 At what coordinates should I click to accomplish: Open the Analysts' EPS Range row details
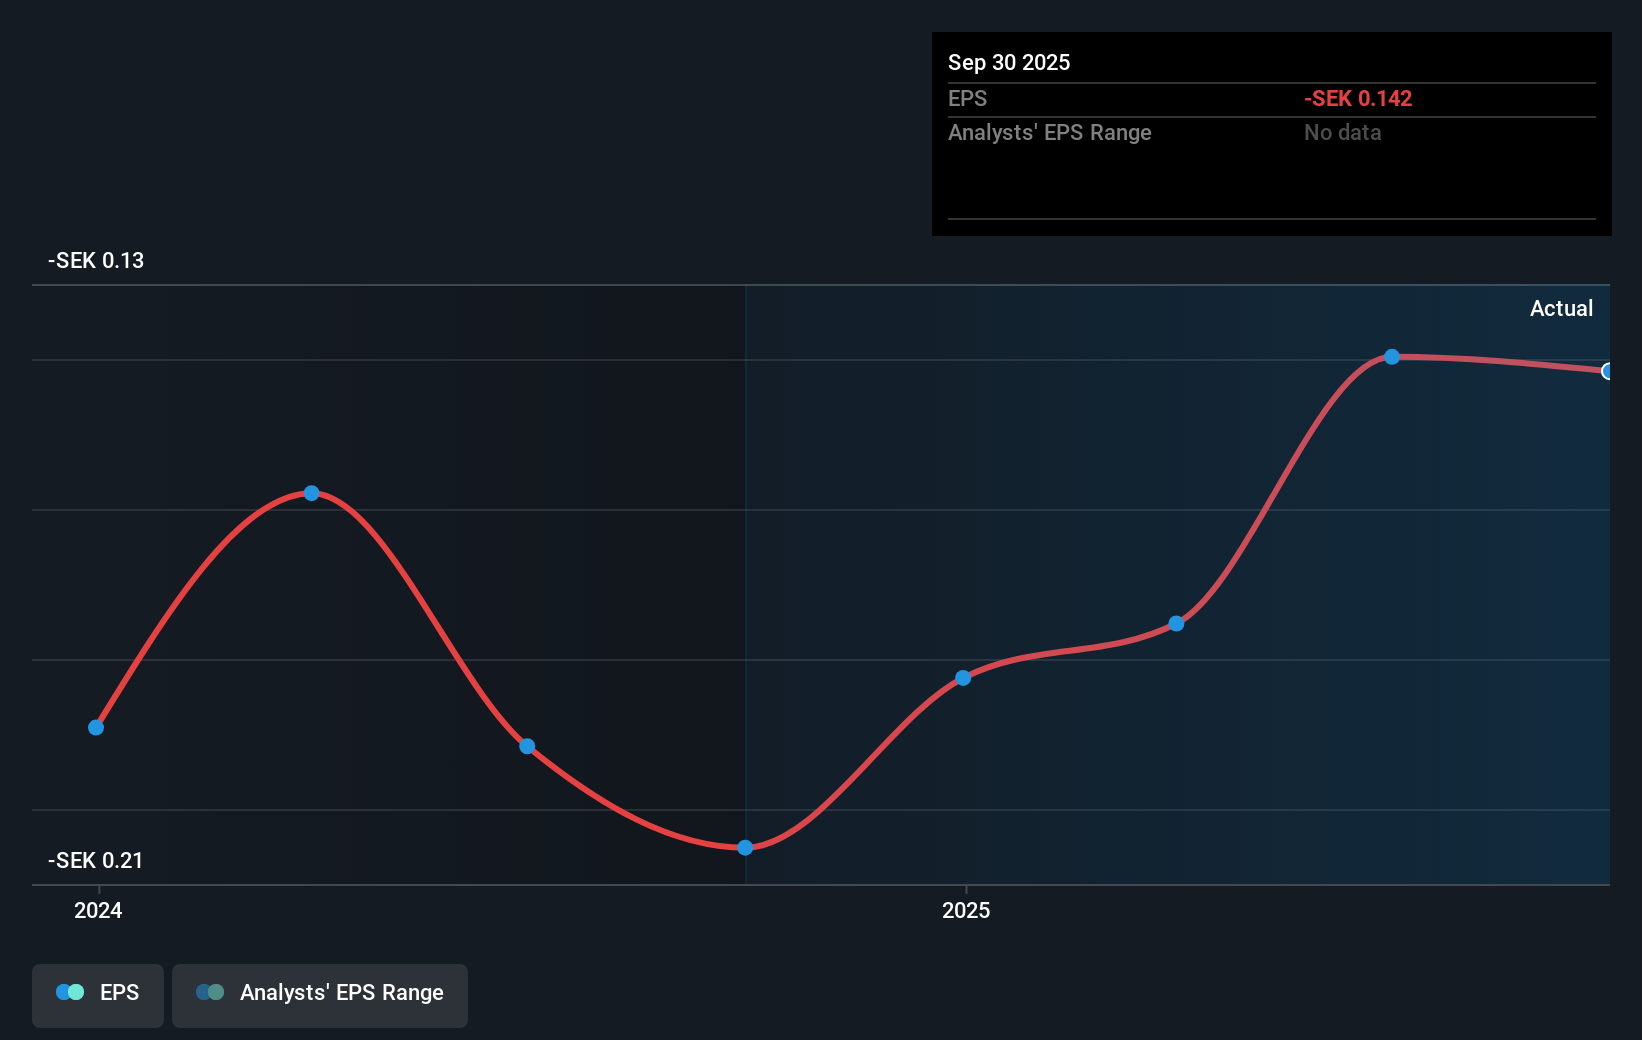[1049, 132]
